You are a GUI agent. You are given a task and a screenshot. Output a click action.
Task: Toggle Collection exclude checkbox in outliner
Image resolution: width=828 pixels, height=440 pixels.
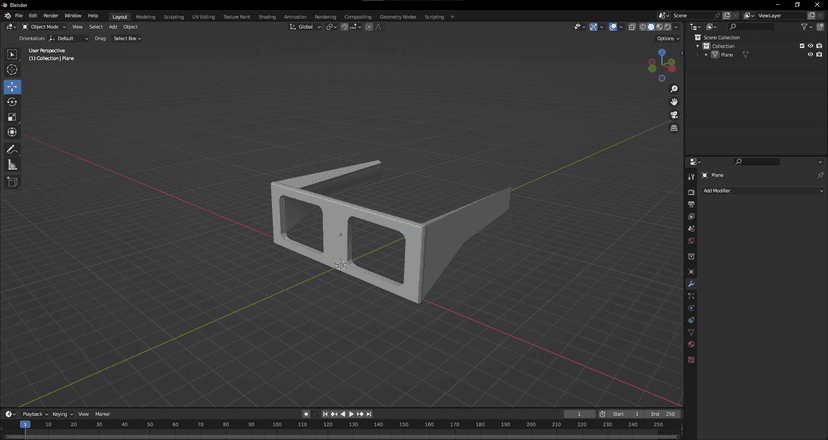(802, 46)
